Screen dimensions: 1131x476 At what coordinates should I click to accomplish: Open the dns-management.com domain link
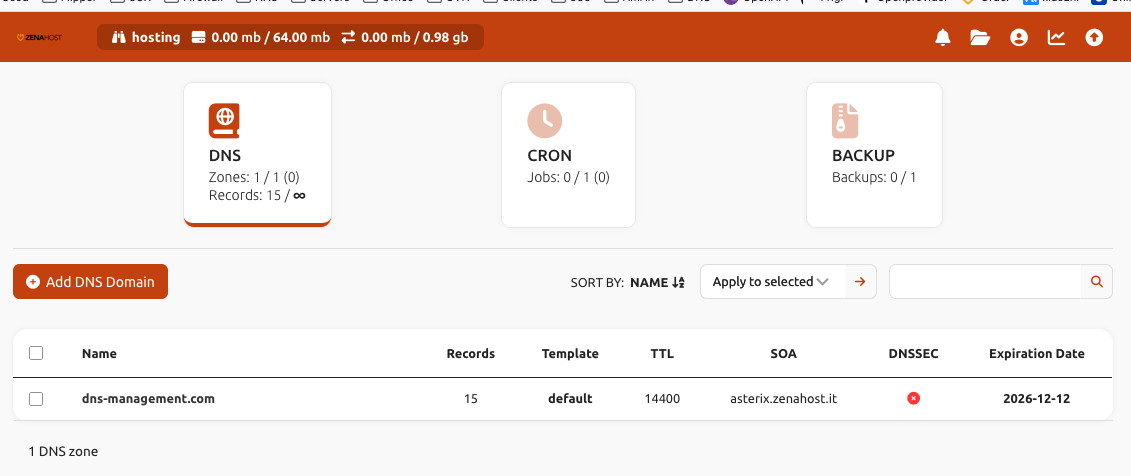tap(148, 398)
